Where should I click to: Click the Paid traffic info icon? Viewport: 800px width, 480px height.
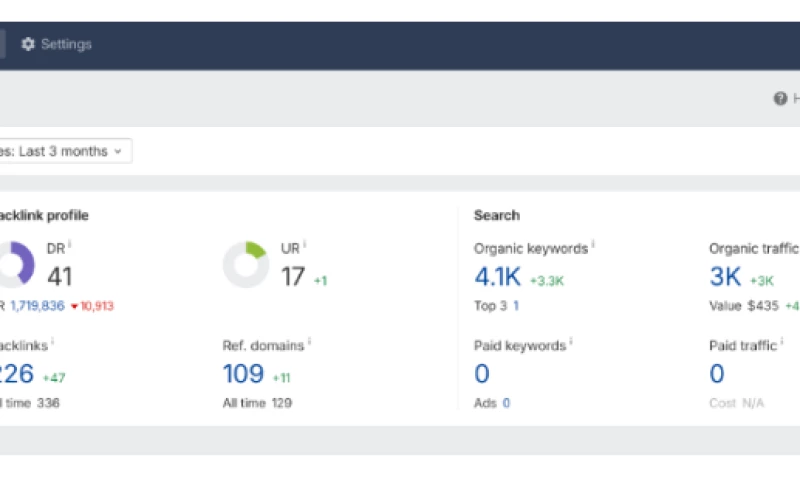click(x=782, y=341)
